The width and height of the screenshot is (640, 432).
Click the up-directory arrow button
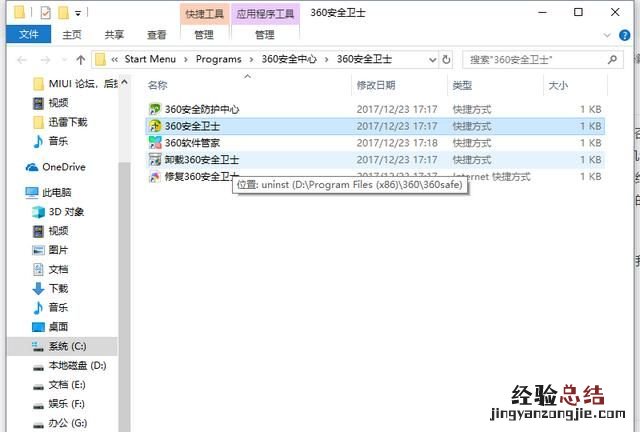(x=79, y=59)
